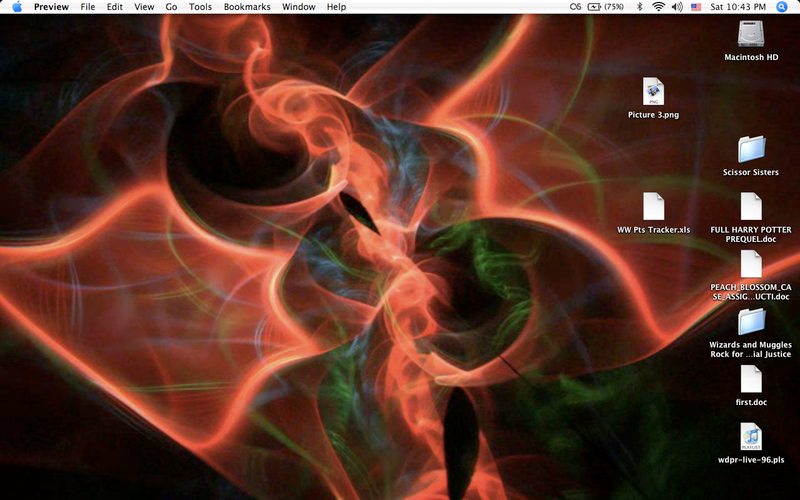The image size is (800, 500).
Task: Click the Sat 10:43 PM clock
Action: [738, 7]
